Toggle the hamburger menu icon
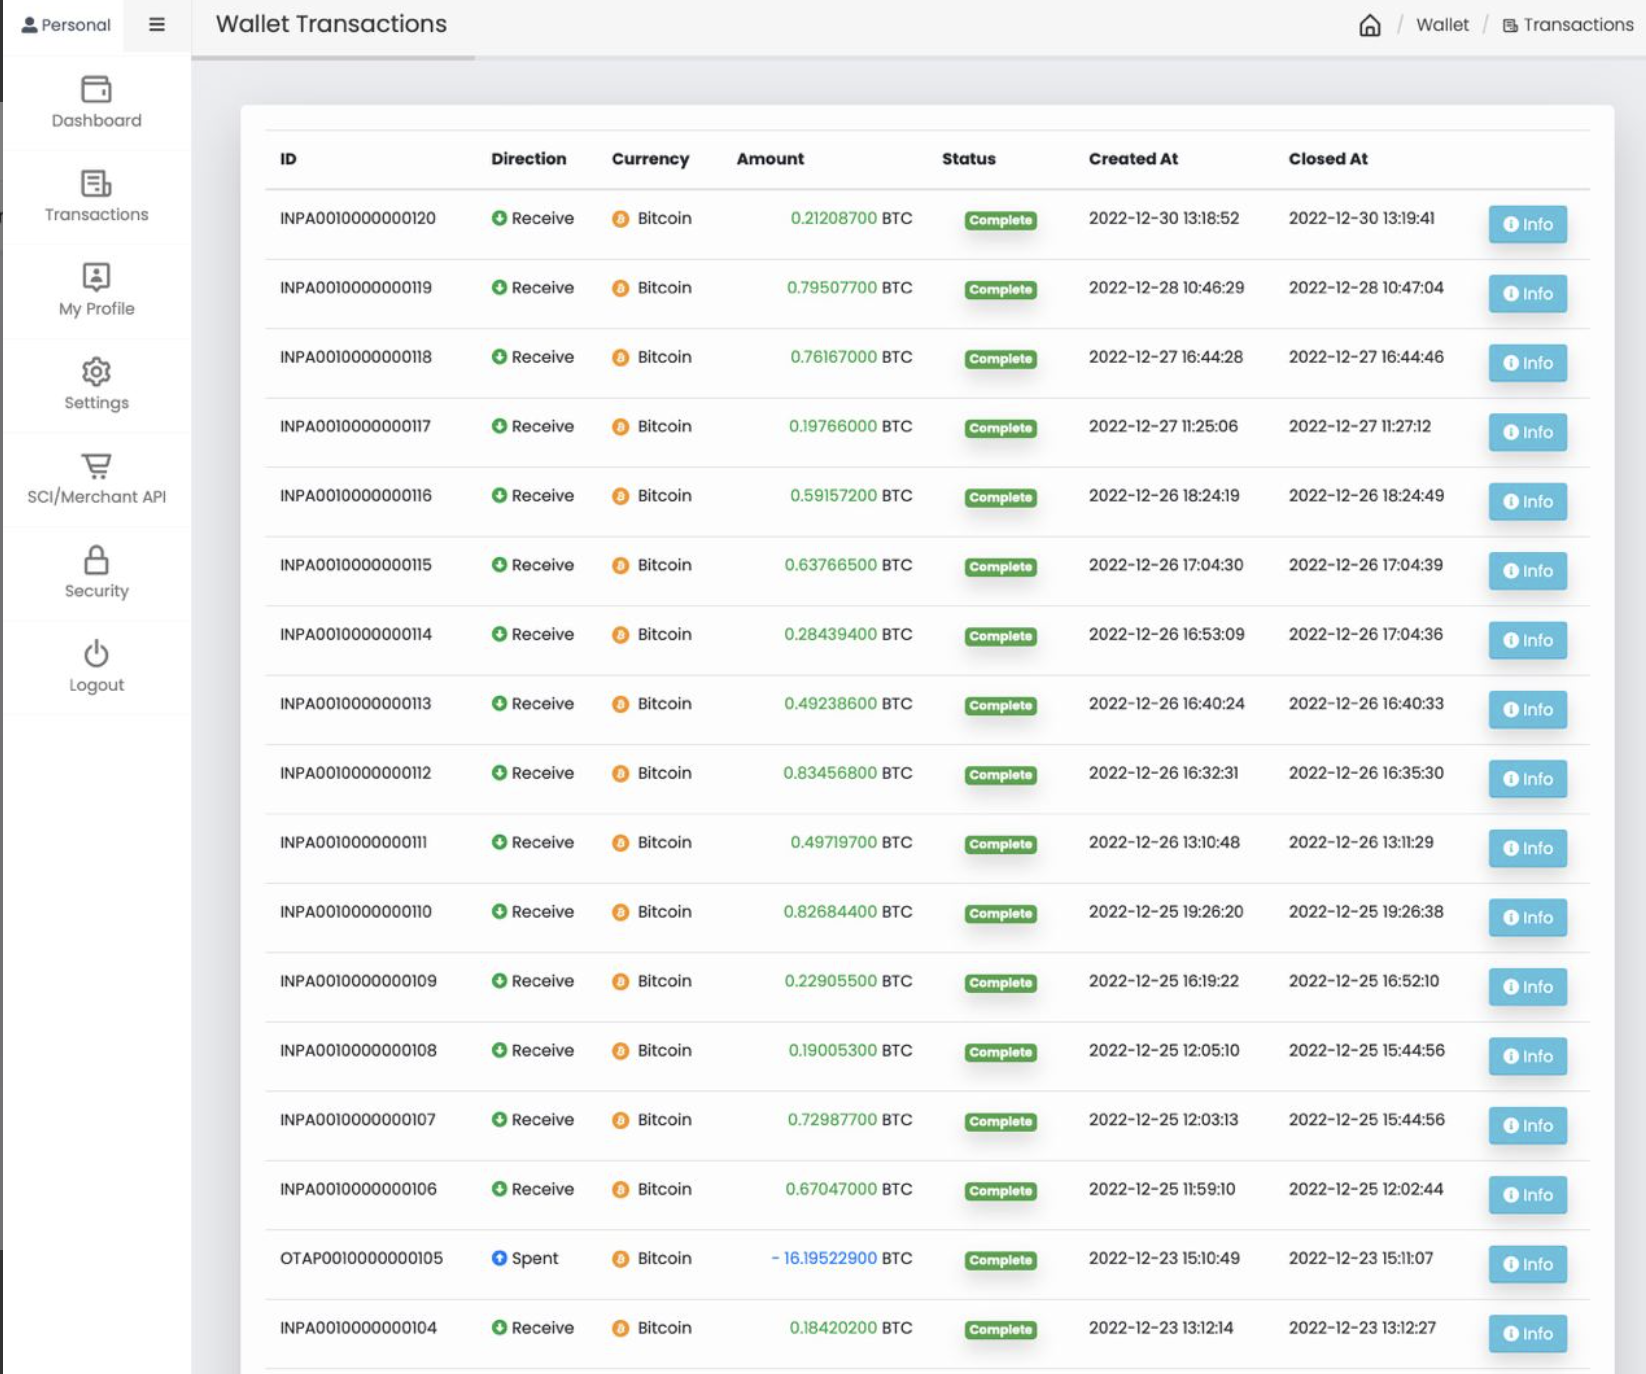 click(x=157, y=25)
